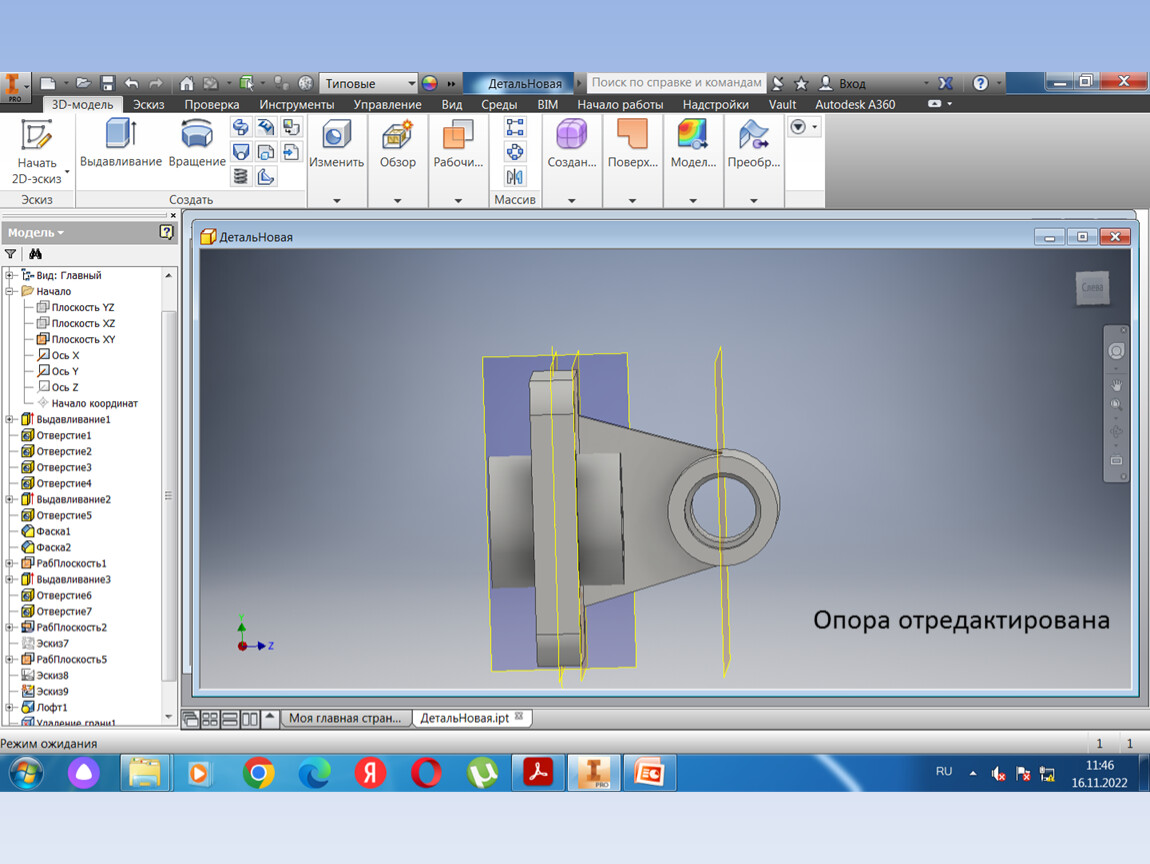The width and height of the screenshot is (1150, 864).
Task: Click the Вход sign-in button
Action: (x=842, y=83)
